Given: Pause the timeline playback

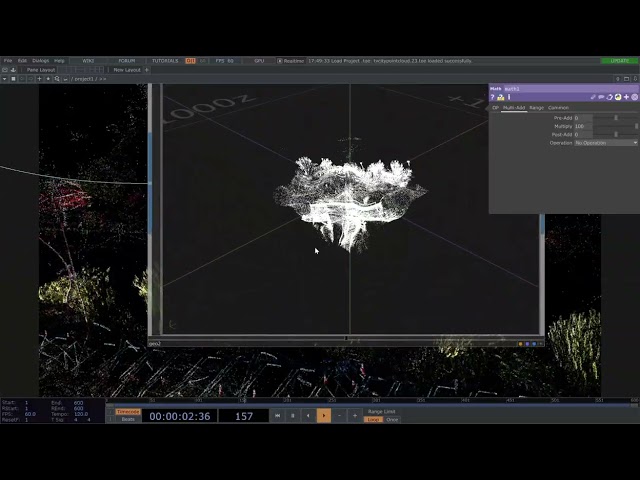Looking at the screenshot, I should tap(293, 416).
